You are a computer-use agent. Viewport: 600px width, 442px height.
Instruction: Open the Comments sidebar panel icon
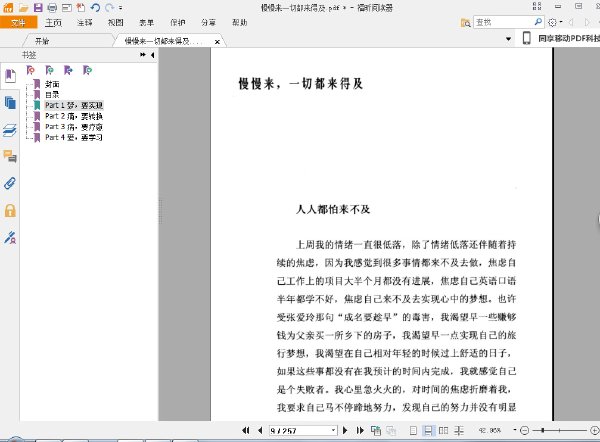point(10,156)
